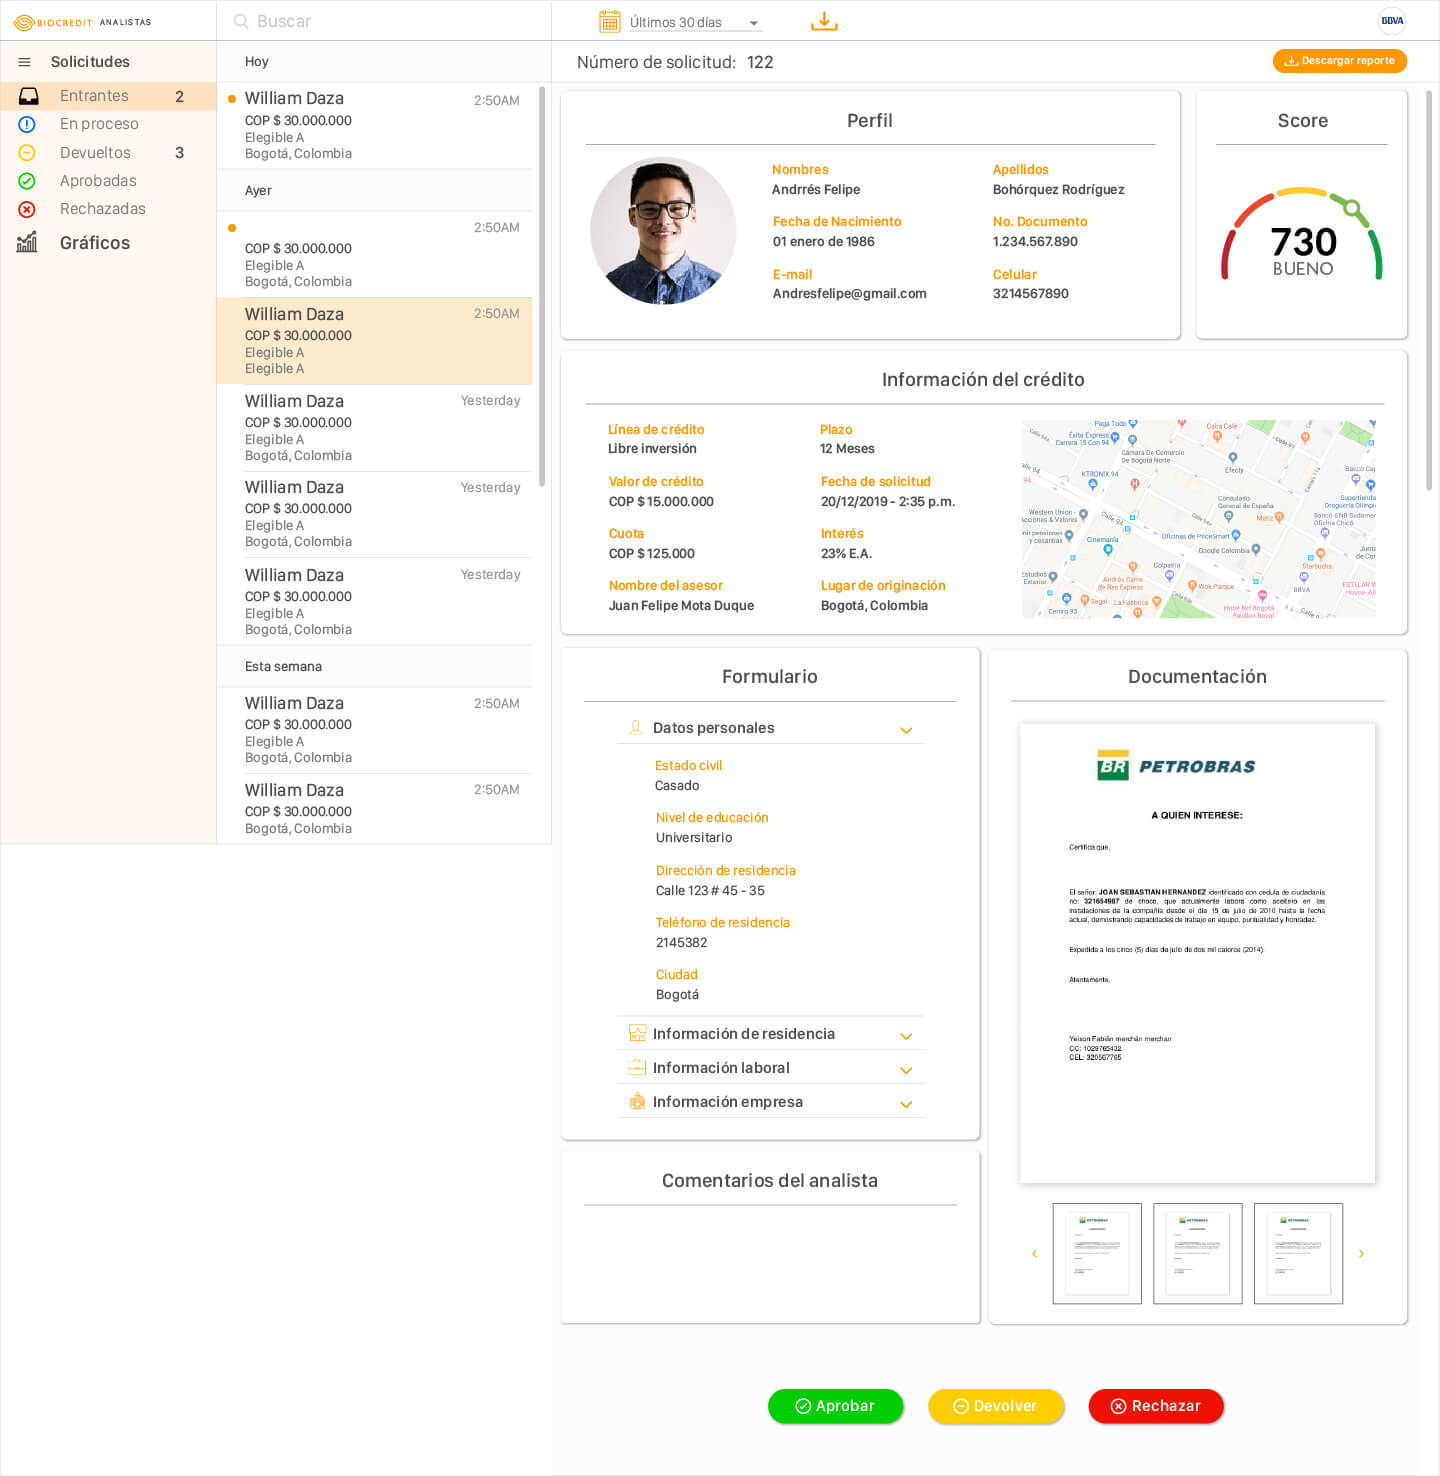
Task: Expand the Información de residencia section
Action: click(906, 1036)
